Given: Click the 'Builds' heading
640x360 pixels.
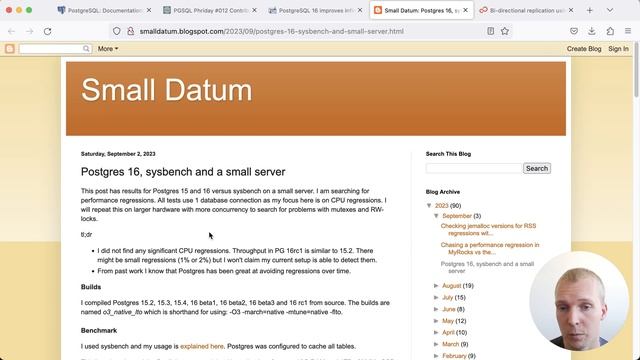Looking at the screenshot, I should click(x=91, y=287).
